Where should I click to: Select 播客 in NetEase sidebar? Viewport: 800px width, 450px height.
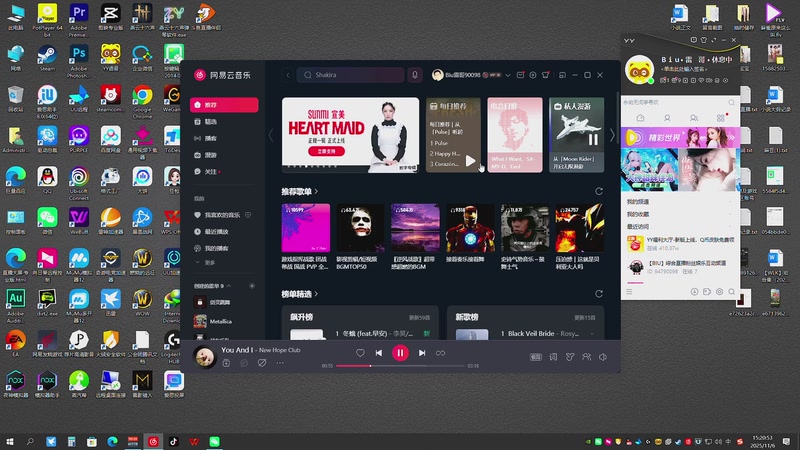[x=224, y=138]
